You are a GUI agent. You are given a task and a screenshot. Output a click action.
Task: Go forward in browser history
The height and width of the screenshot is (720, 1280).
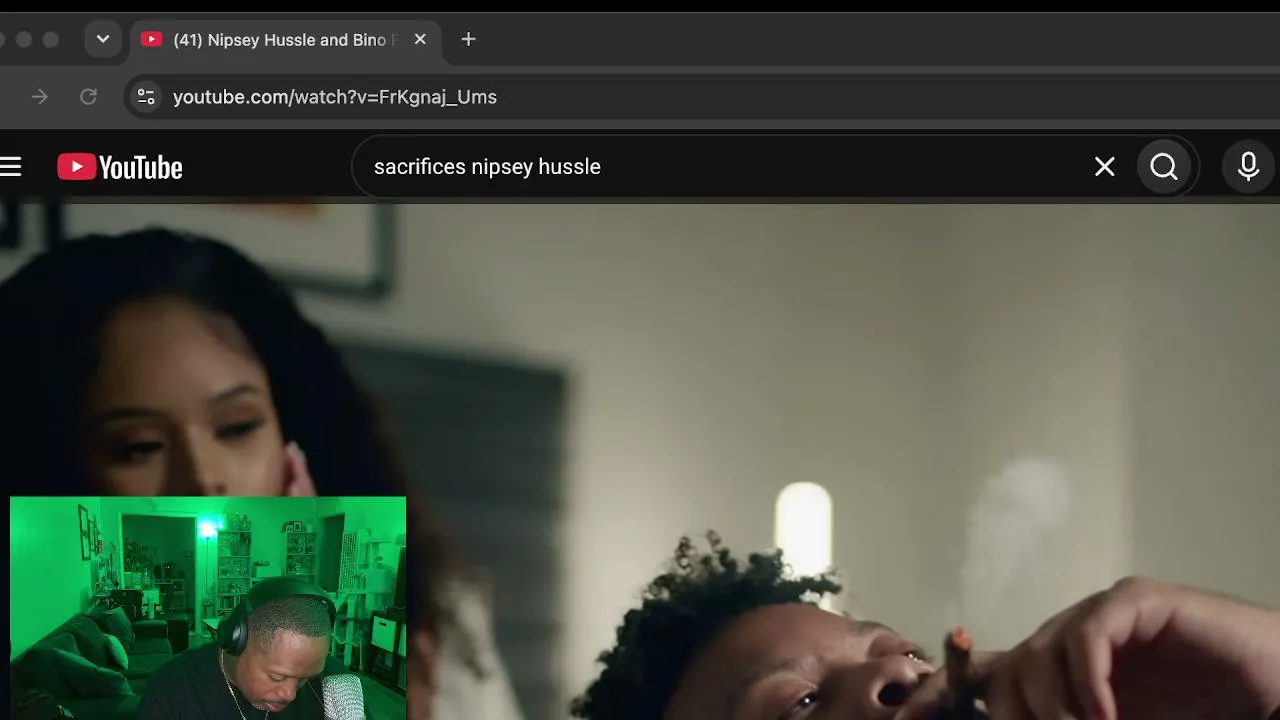(40, 97)
